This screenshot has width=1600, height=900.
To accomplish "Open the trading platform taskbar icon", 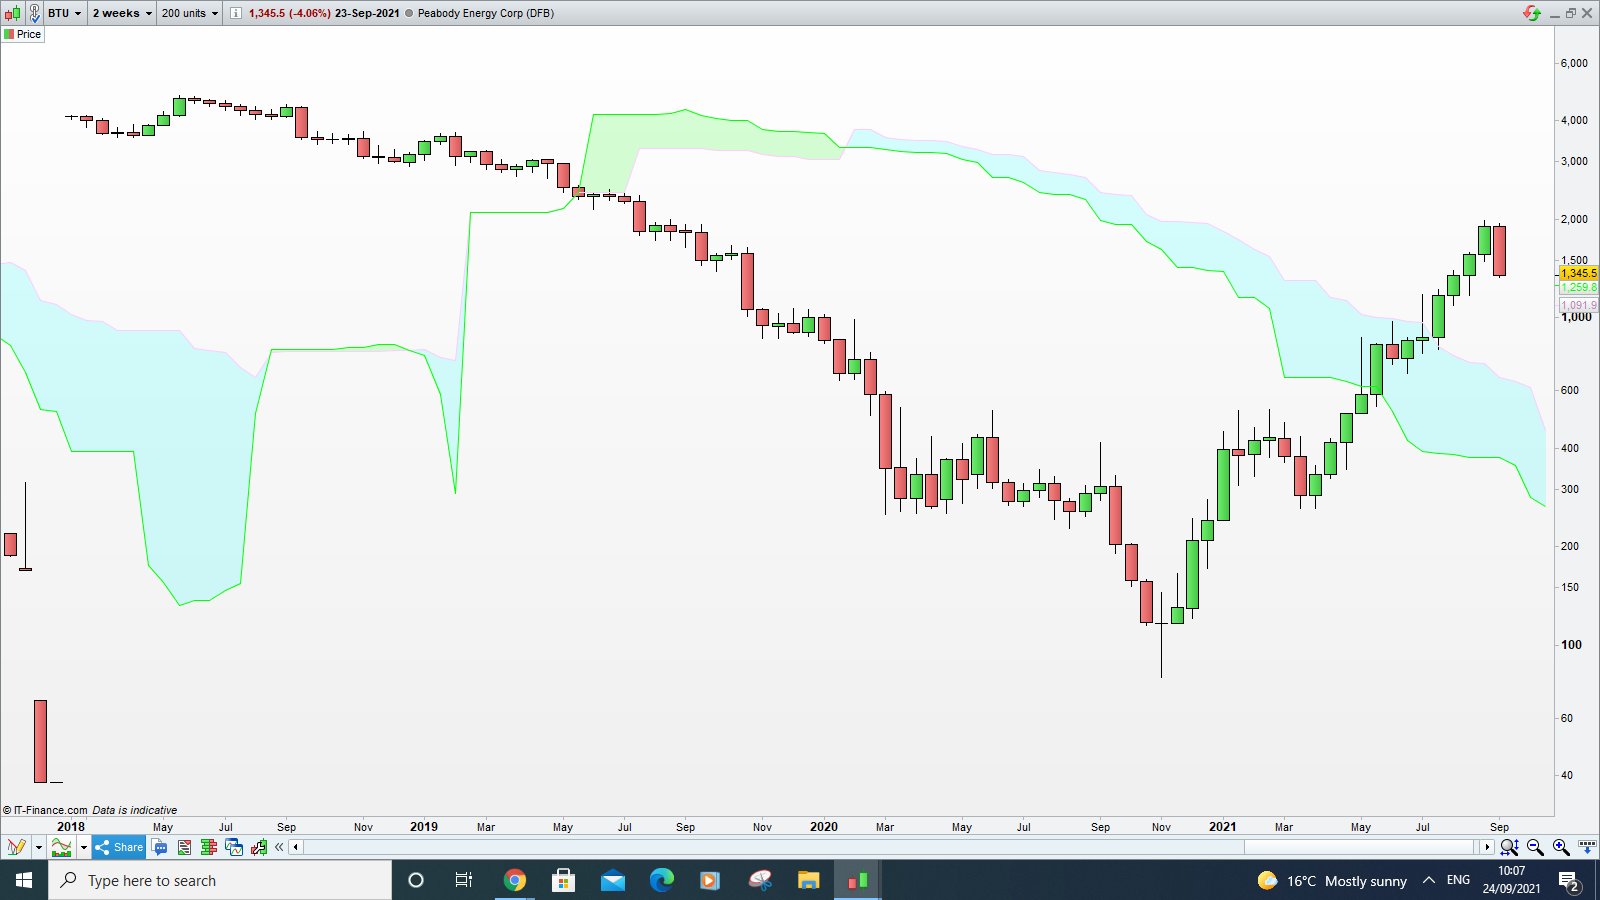I will click(x=857, y=880).
